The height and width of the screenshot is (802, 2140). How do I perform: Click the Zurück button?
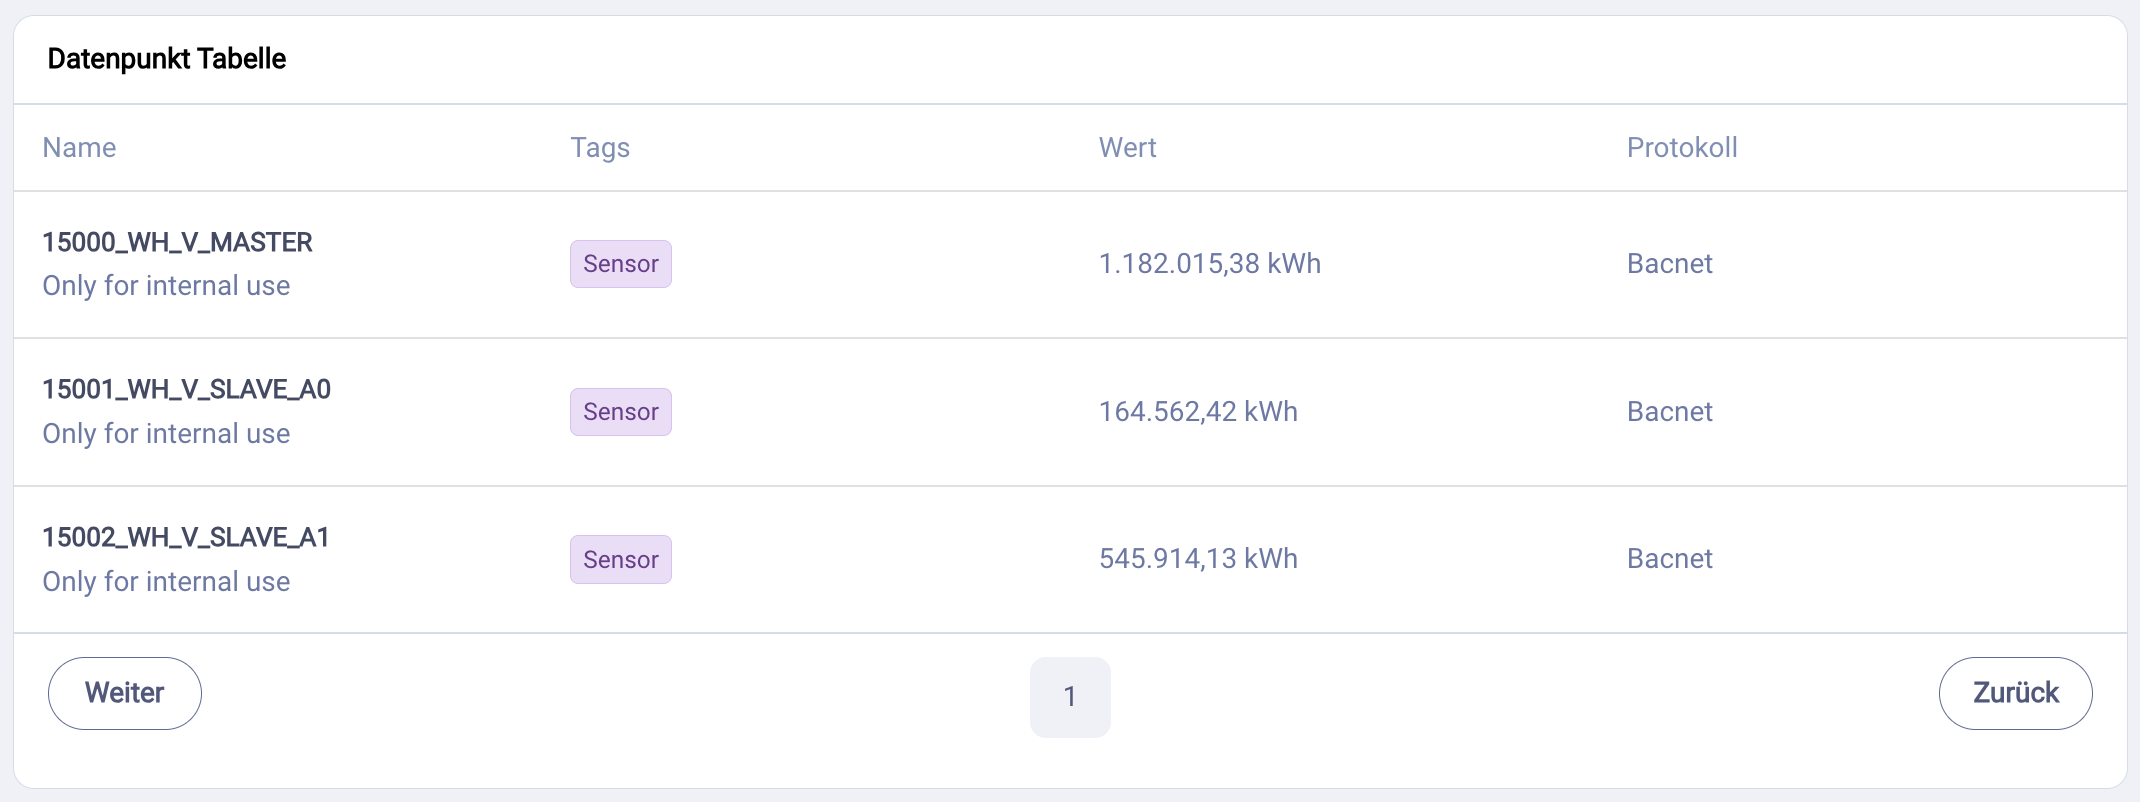pyautogui.click(x=2015, y=692)
